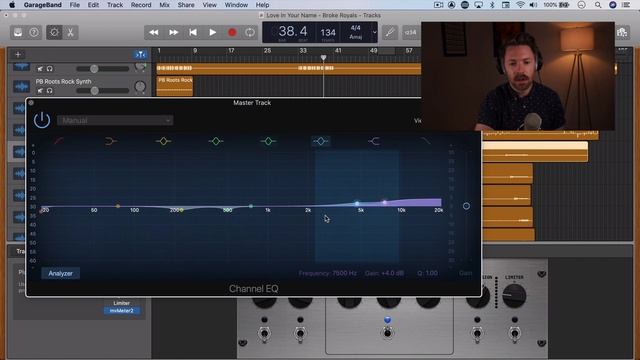Click the Gain +4.0 dB readout
The width and height of the screenshot is (640, 360).
(x=384, y=273)
